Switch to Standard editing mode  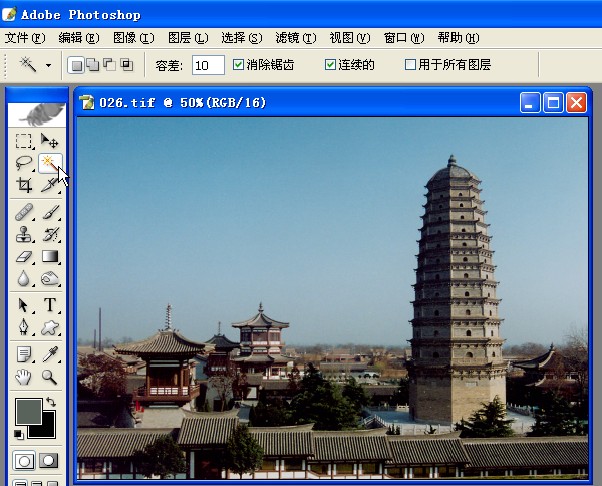coord(24,461)
